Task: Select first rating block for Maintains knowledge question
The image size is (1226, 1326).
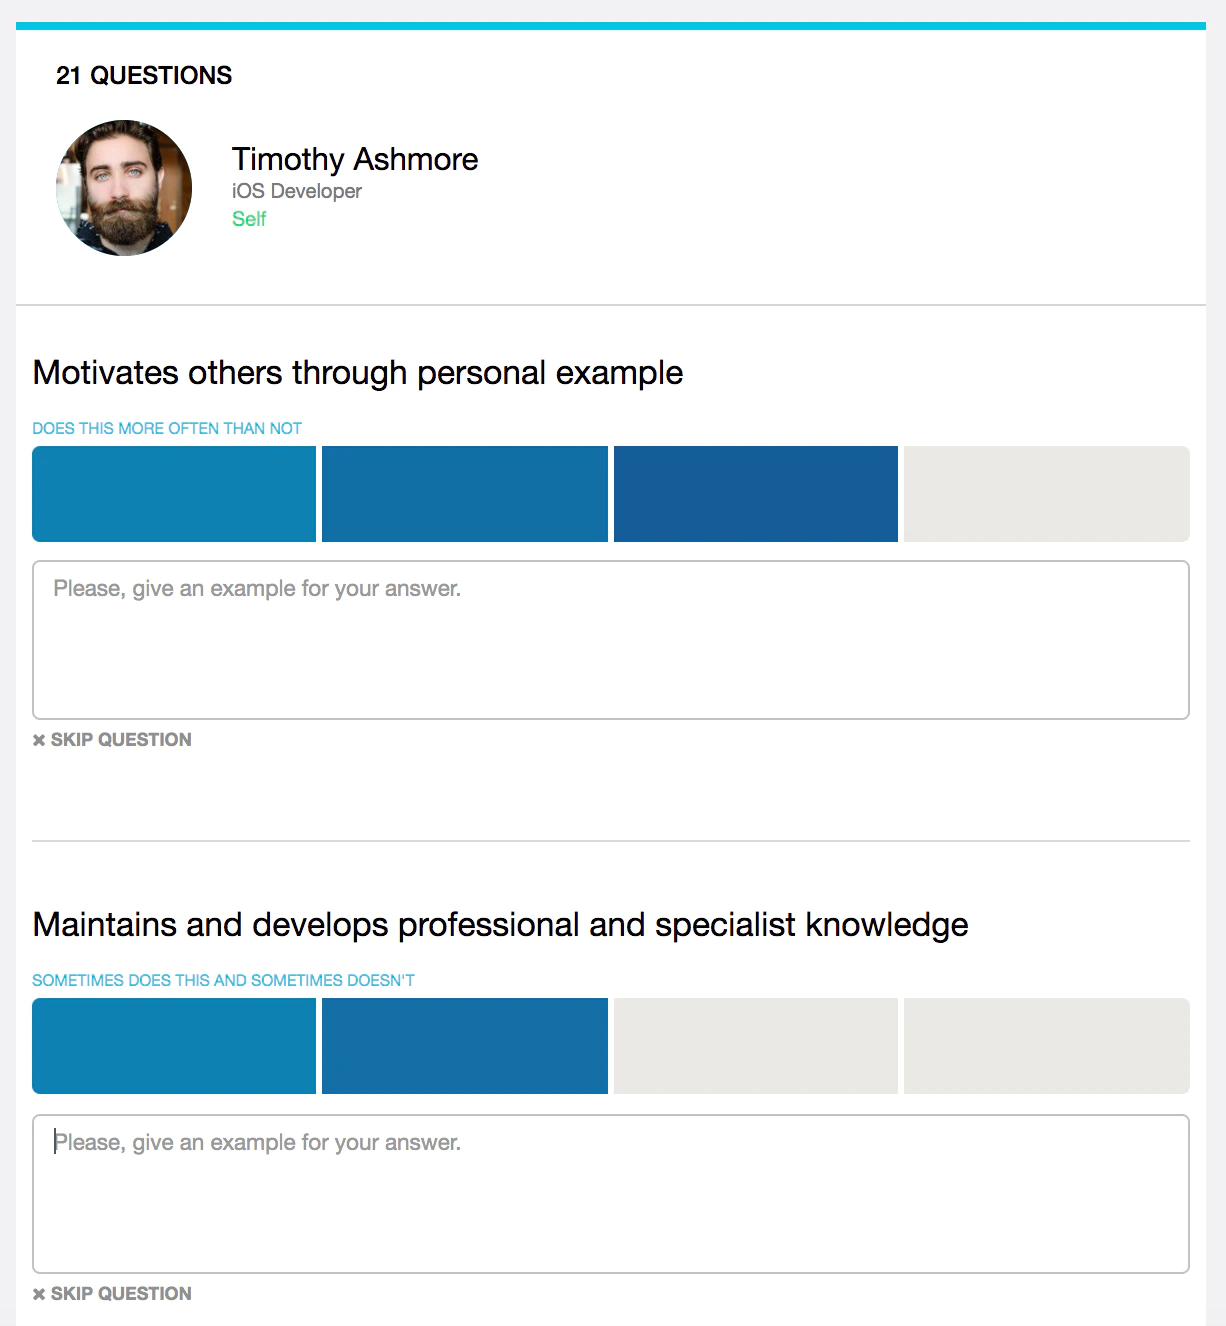Action: 174,1046
